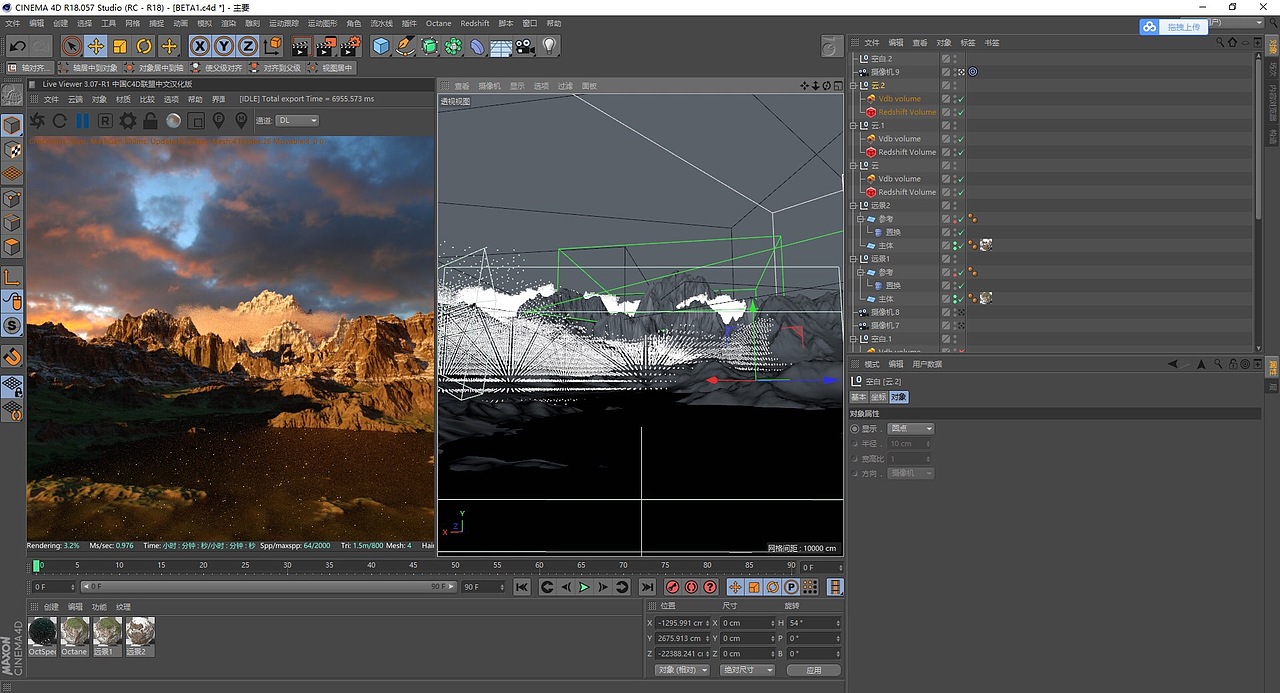The height and width of the screenshot is (693, 1280).
Task: Select the Rotate tool icon
Action: (x=144, y=46)
